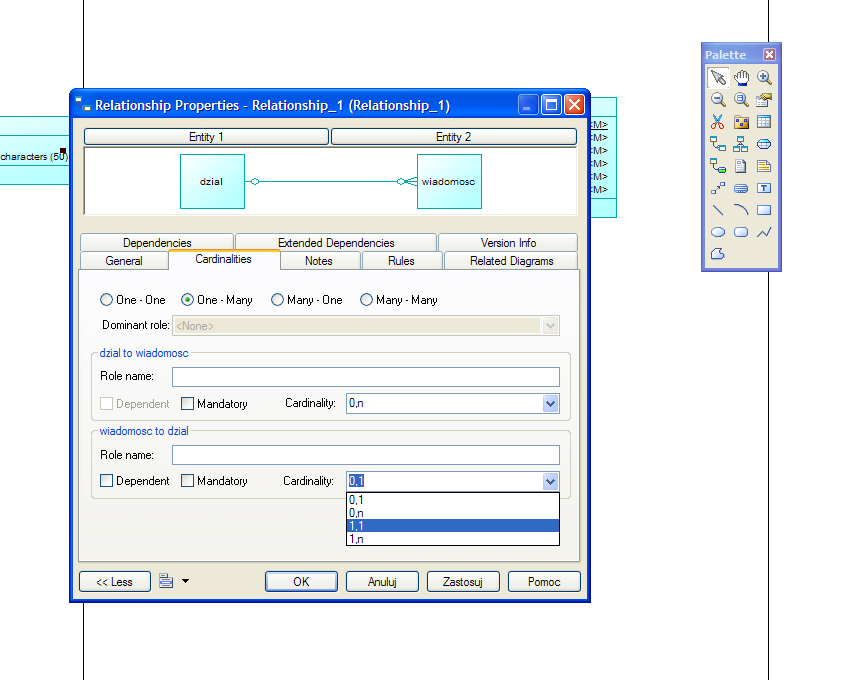This screenshot has width=857, height=680.
Task: Open the Version Info tab
Action: click(508, 243)
